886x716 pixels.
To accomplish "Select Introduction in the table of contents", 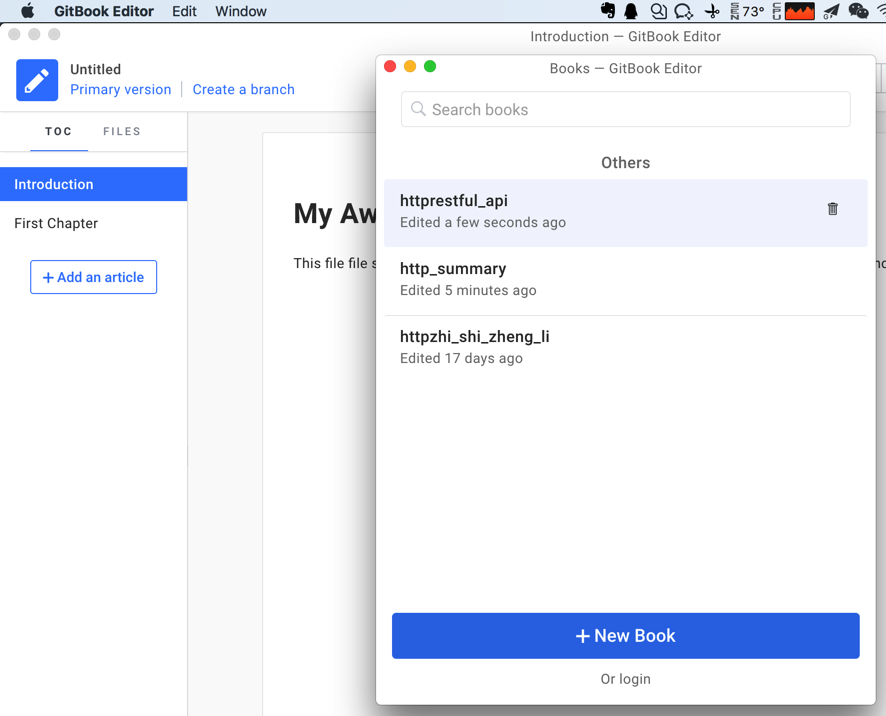I will pos(93,184).
